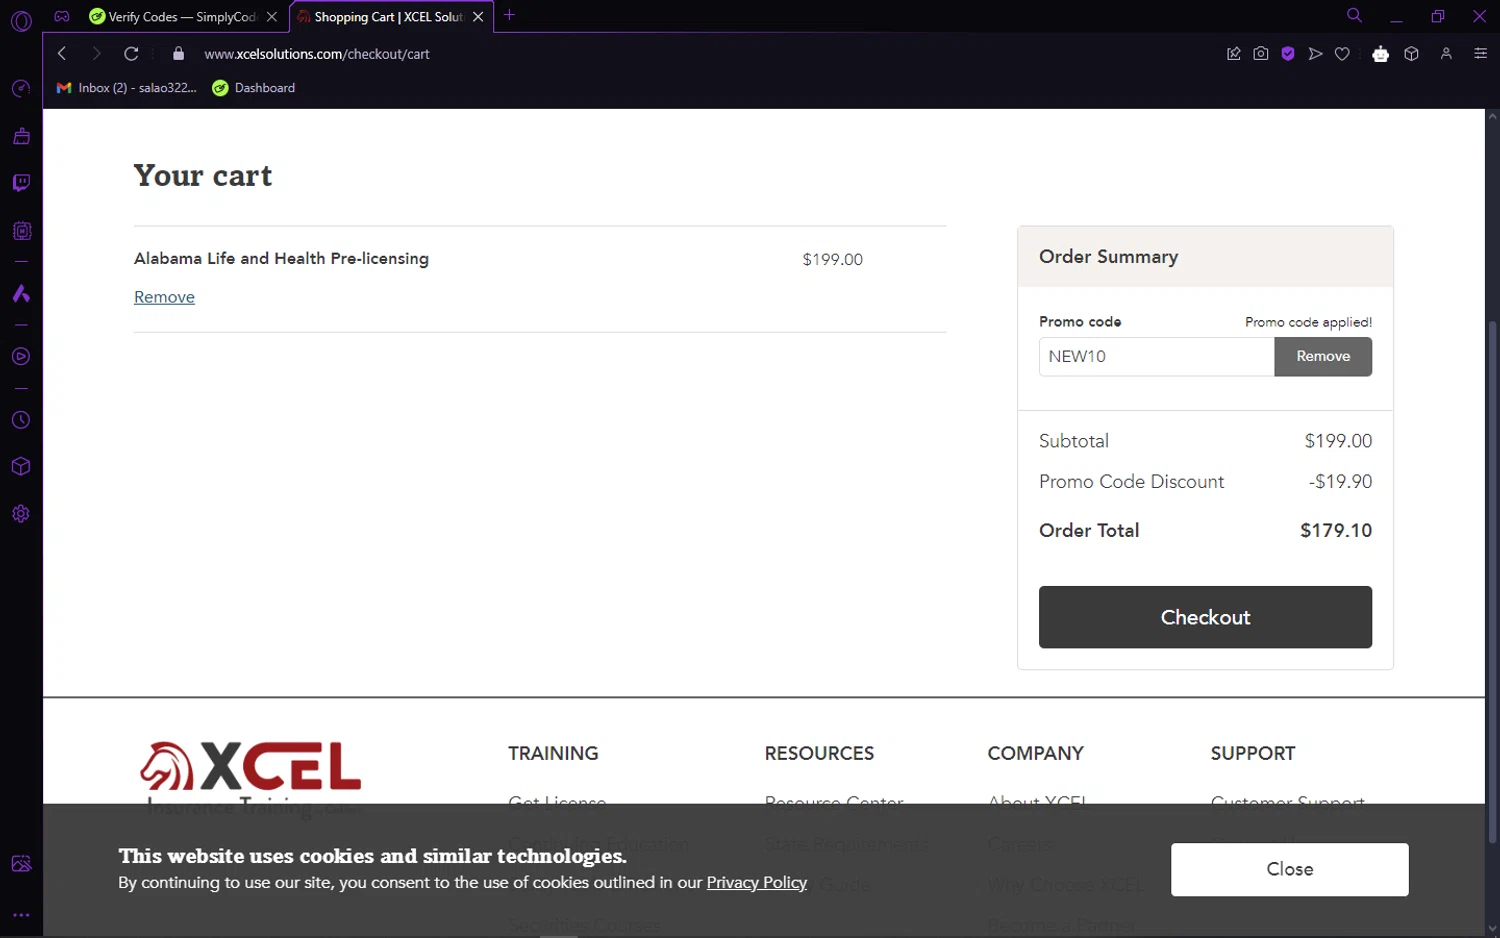
Task: Take a snapshot with camera icon
Action: pyautogui.click(x=1261, y=54)
